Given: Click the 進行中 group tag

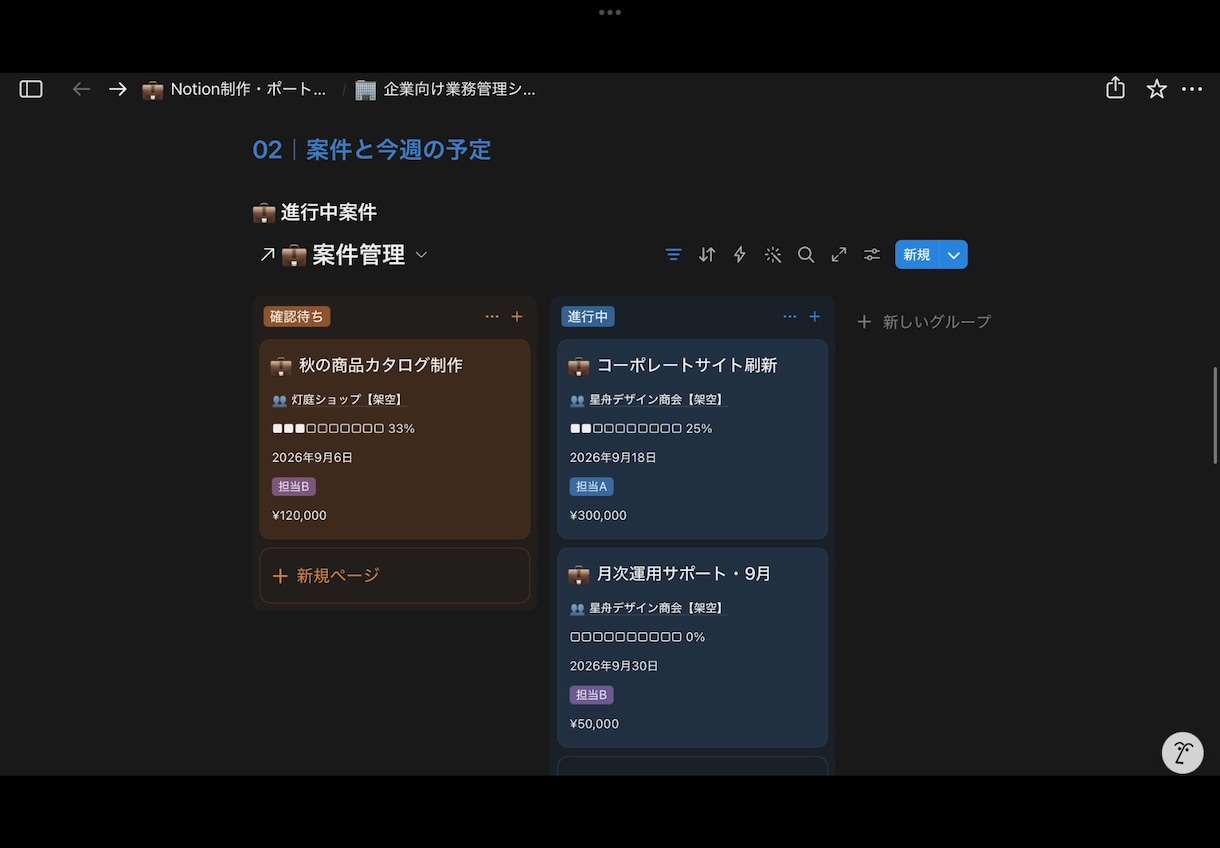Looking at the screenshot, I should tap(588, 316).
